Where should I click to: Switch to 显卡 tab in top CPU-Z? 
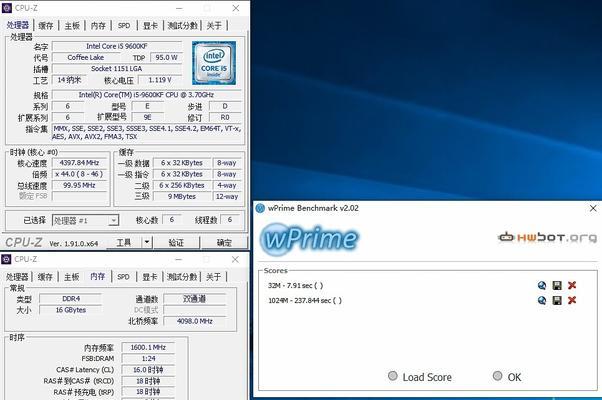(x=150, y=26)
